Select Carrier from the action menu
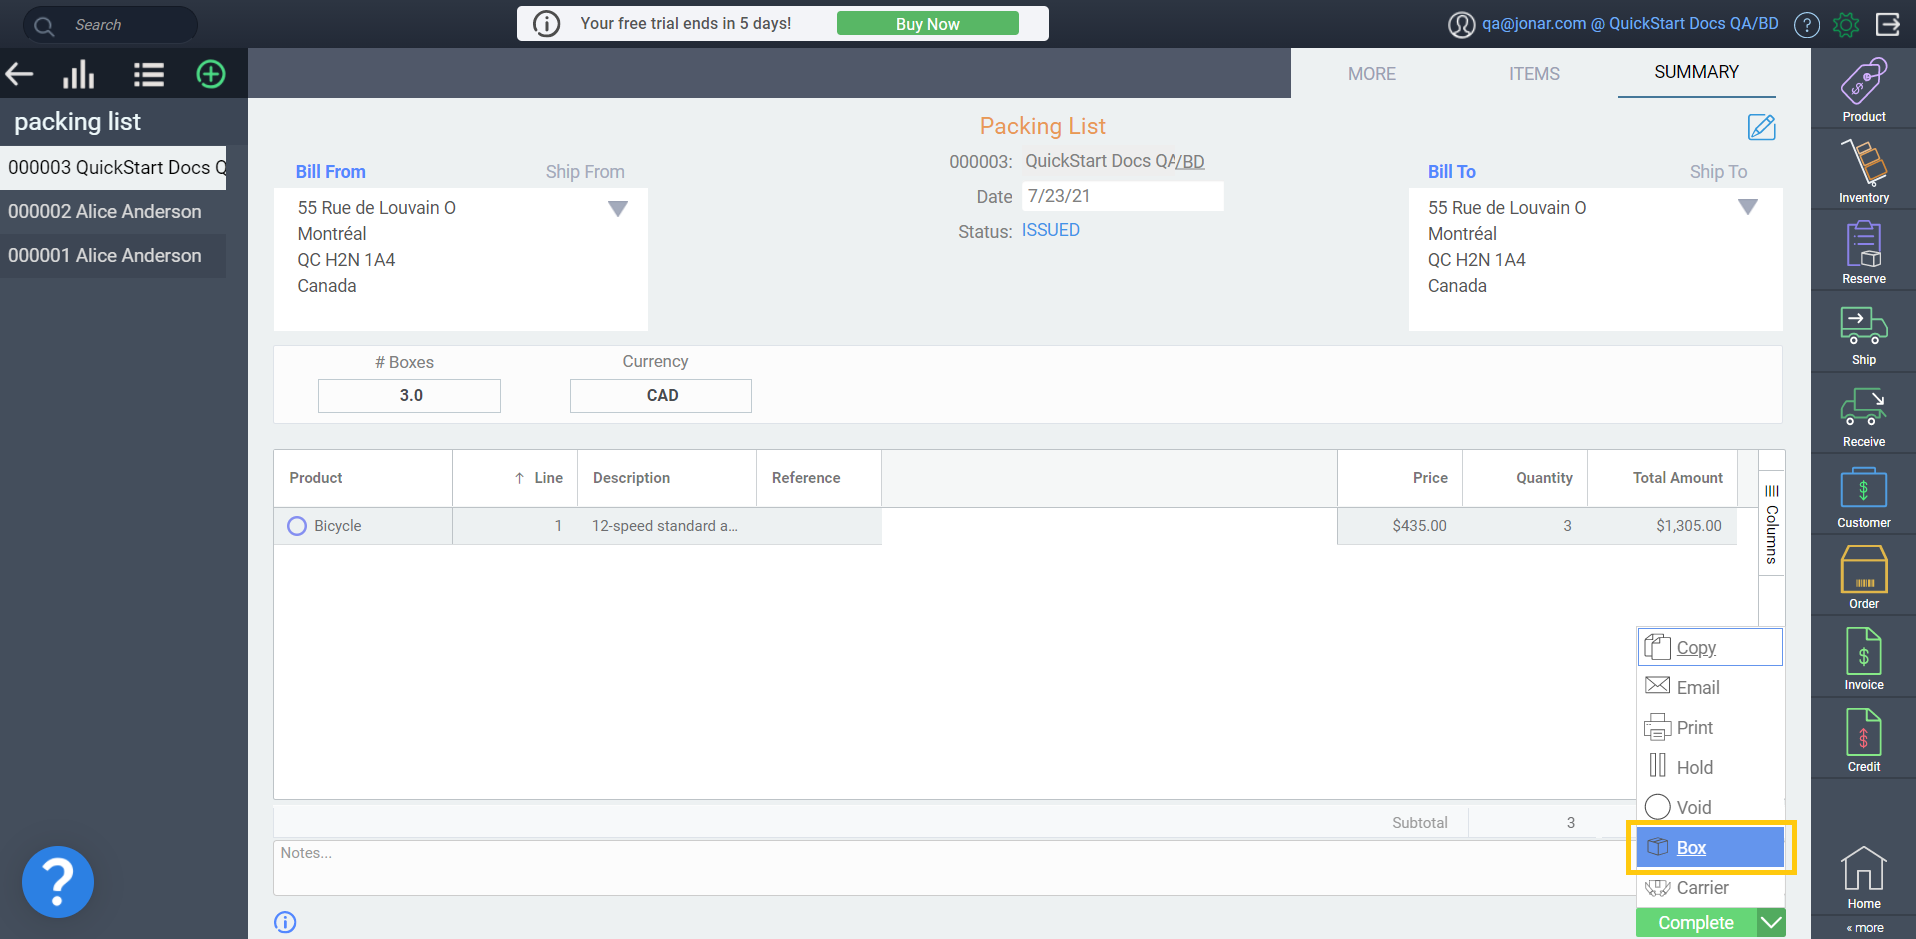 coord(1710,887)
